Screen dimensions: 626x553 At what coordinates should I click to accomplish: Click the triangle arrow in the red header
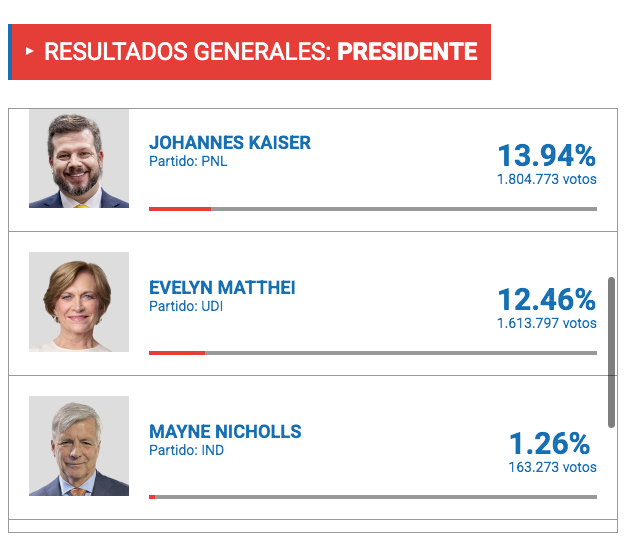(x=29, y=51)
